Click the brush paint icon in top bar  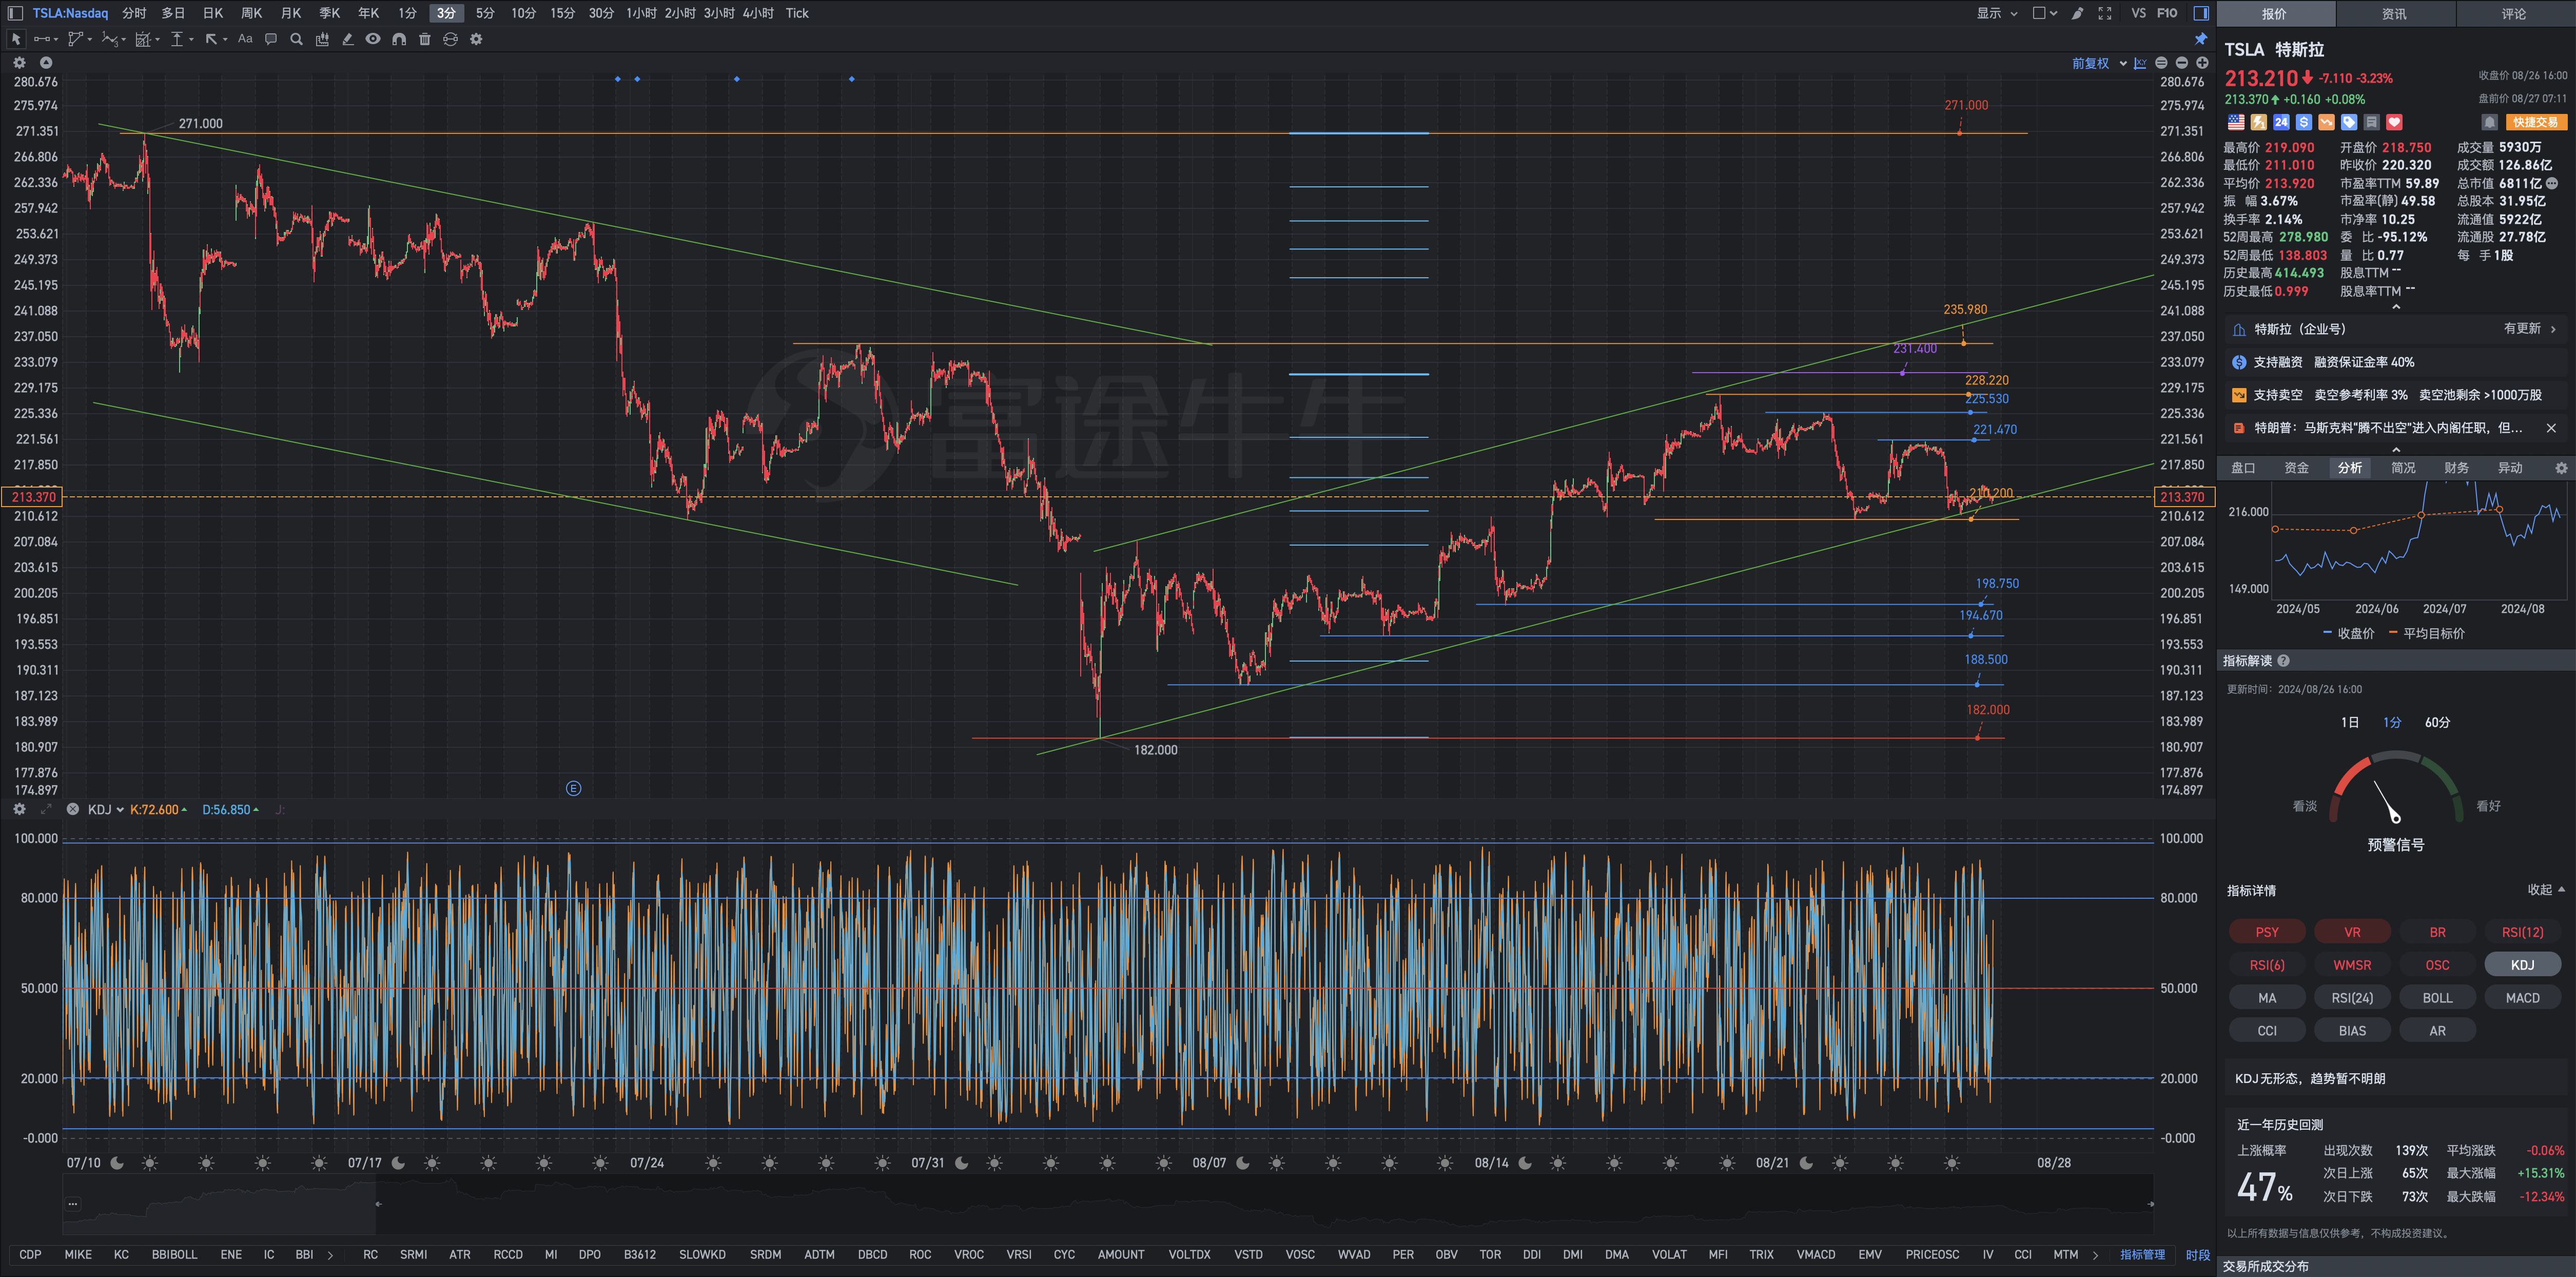click(2078, 13)
